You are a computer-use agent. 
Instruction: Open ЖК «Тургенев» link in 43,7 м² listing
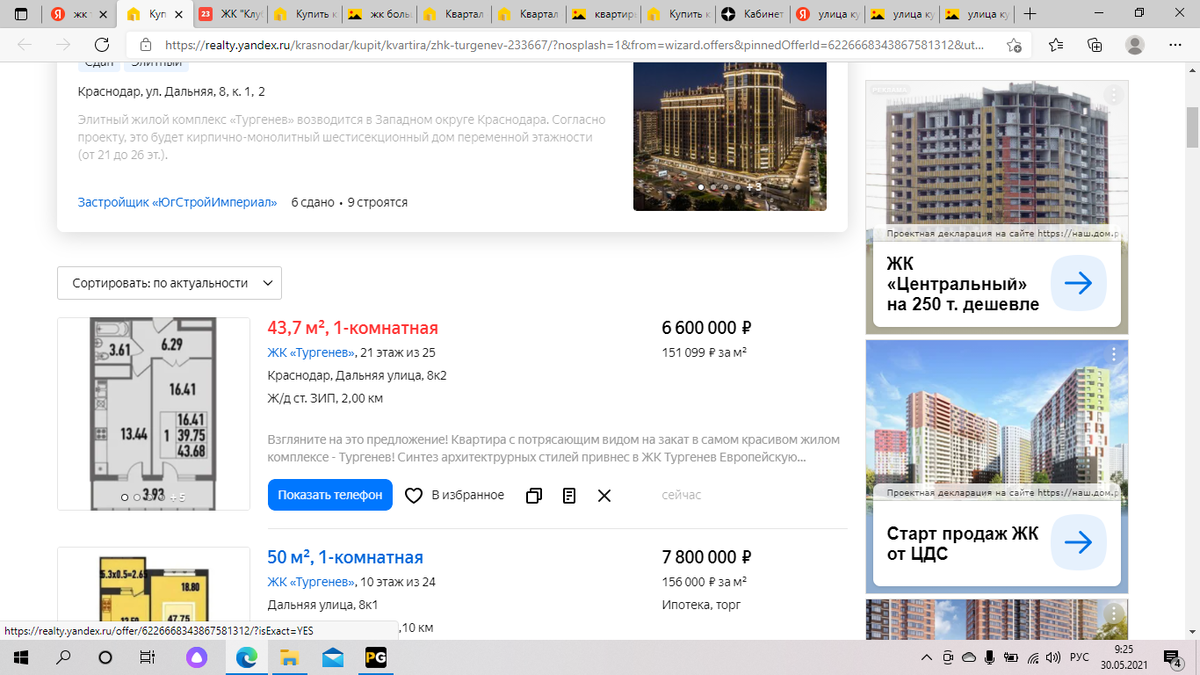click(311, 352)
